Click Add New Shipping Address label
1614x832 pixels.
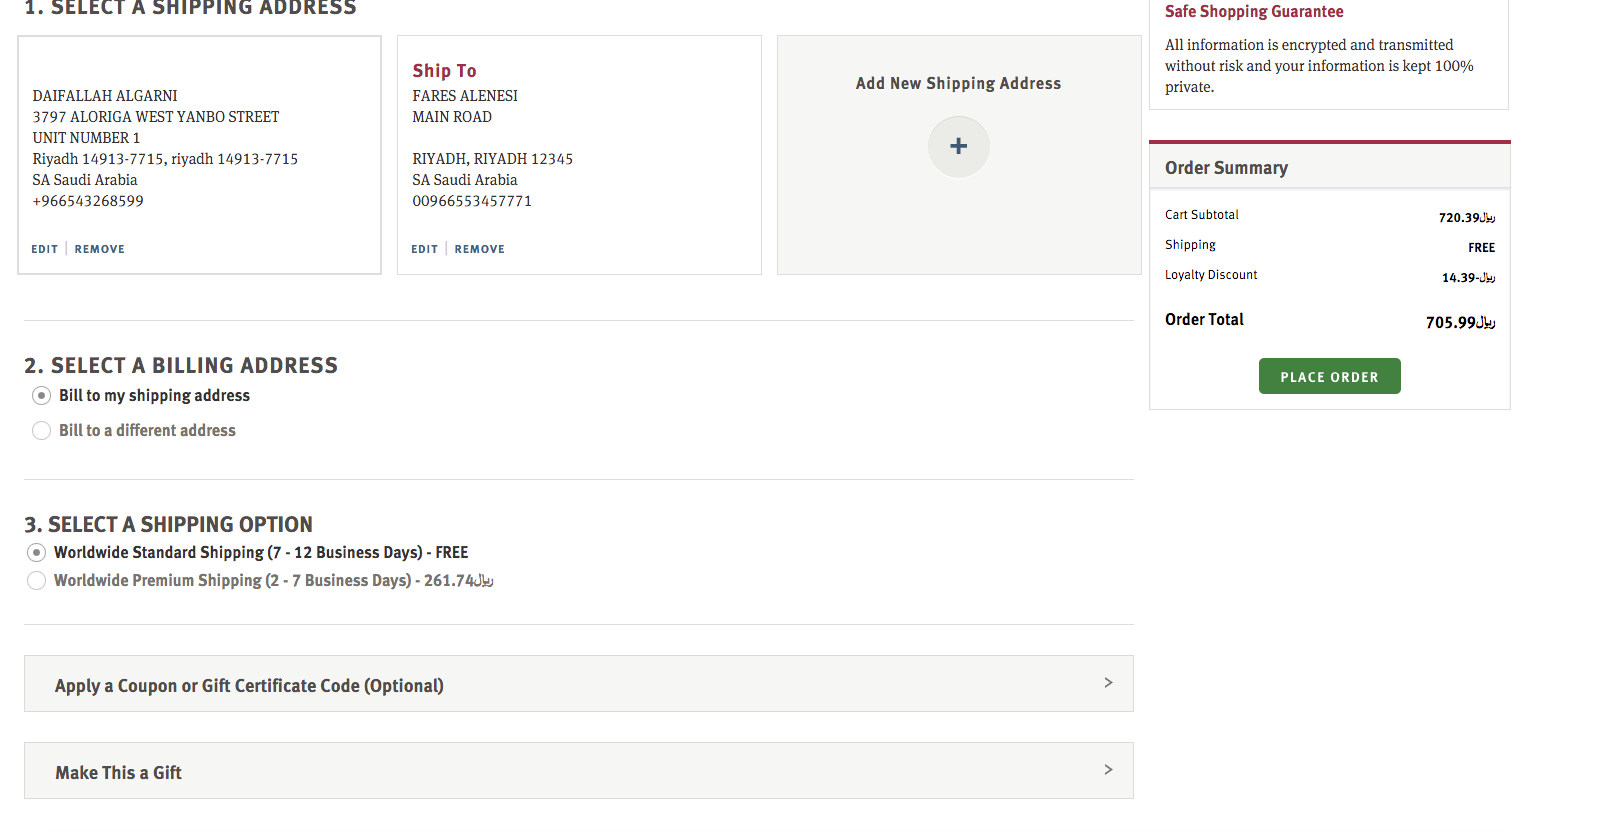958,84
